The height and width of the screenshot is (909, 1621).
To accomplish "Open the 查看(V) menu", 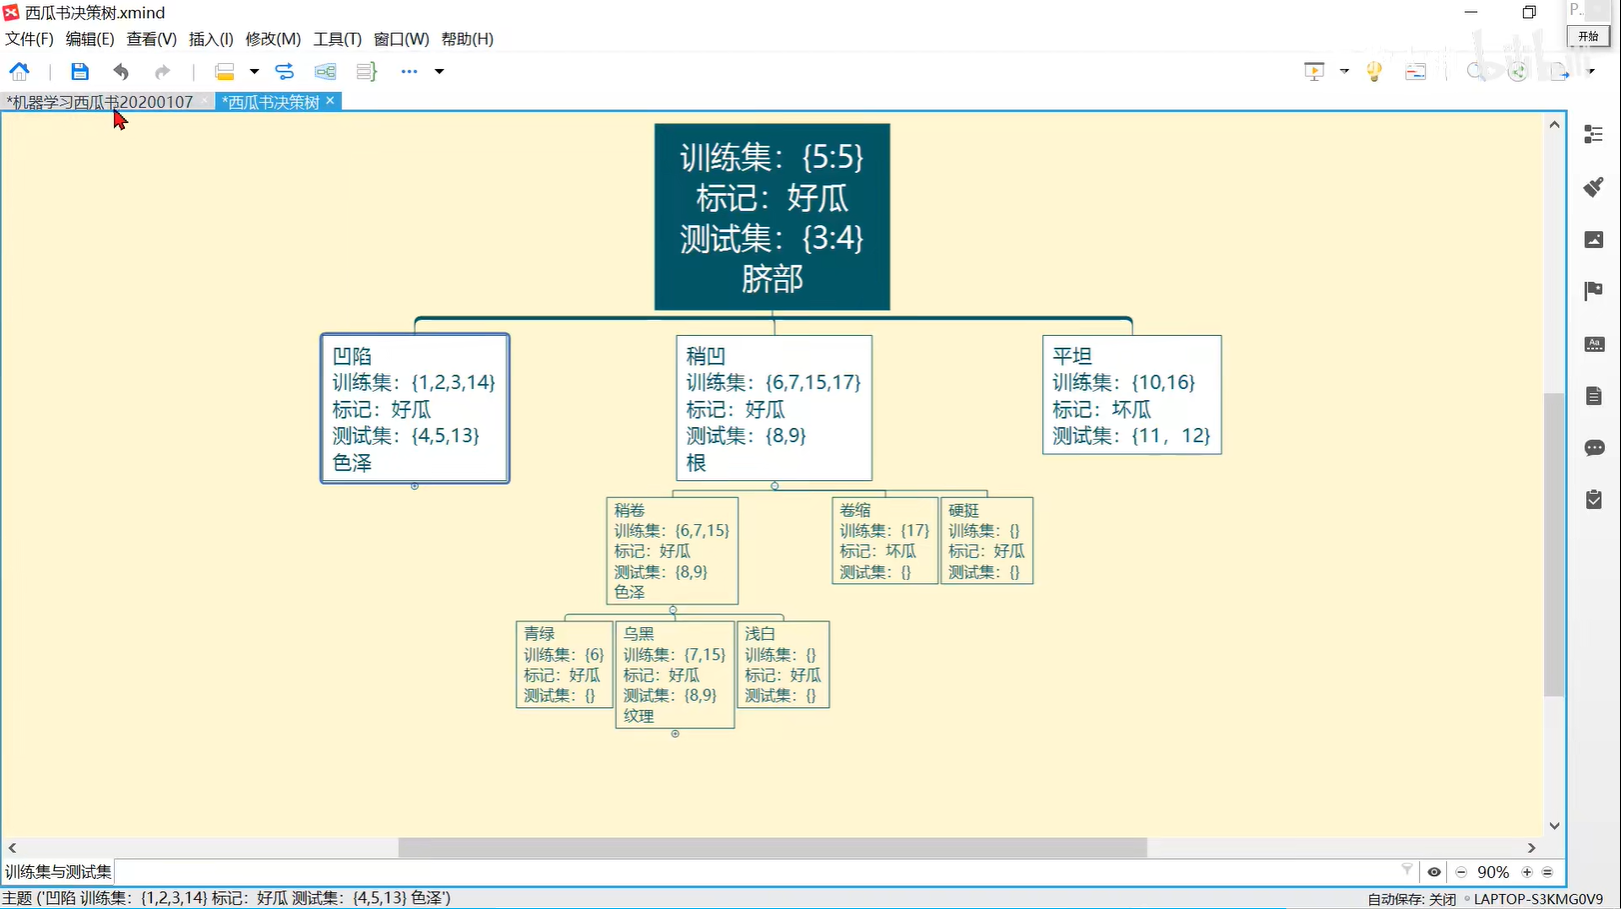I will click(151, 39).
